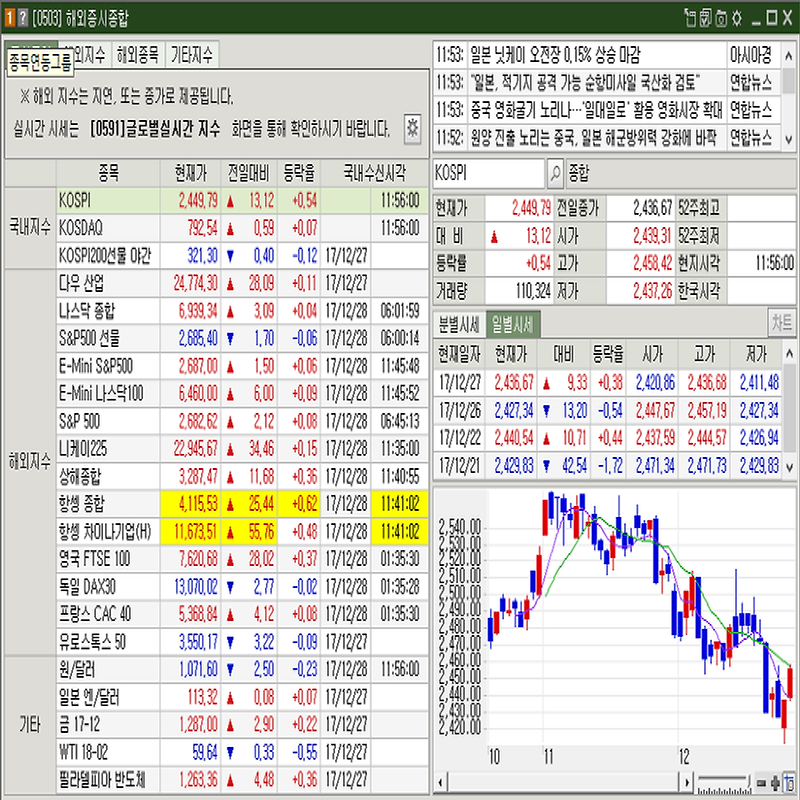Click the KOSPI symbol input field
This screenshot has height=800, width=800.
(x=489, y=173)
